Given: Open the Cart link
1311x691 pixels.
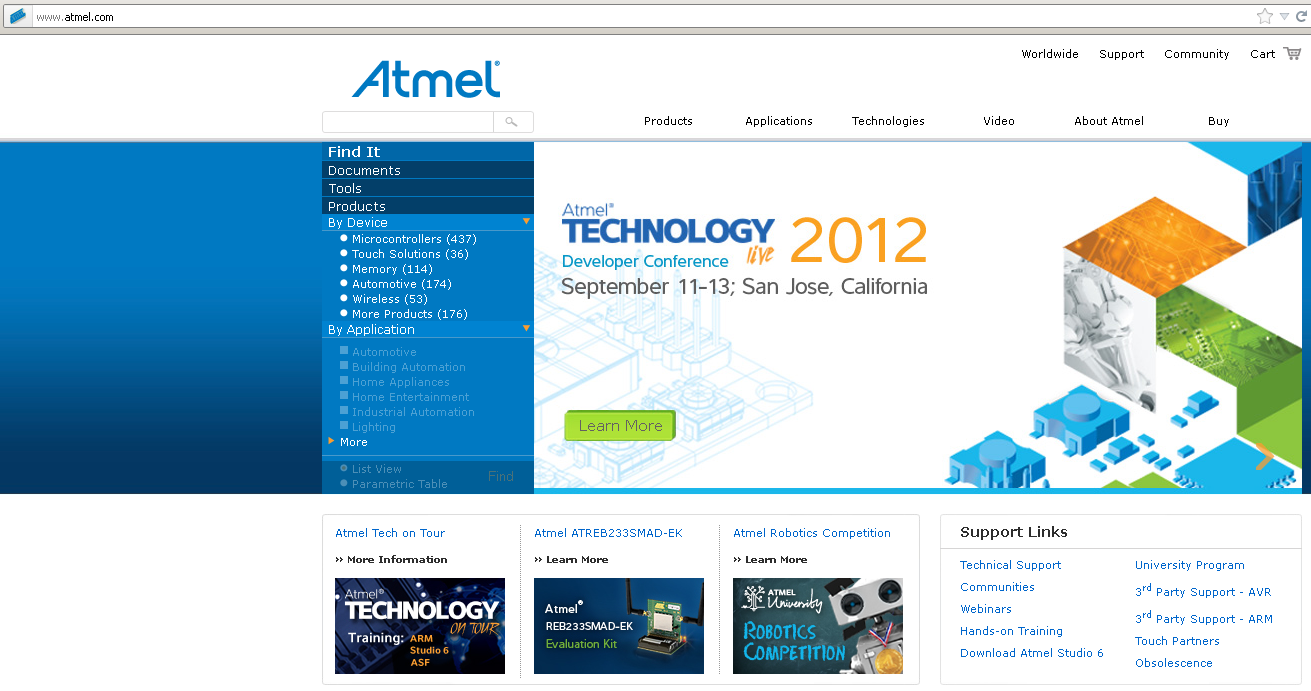Looking at the screenshot, I should pos(1262,54).
